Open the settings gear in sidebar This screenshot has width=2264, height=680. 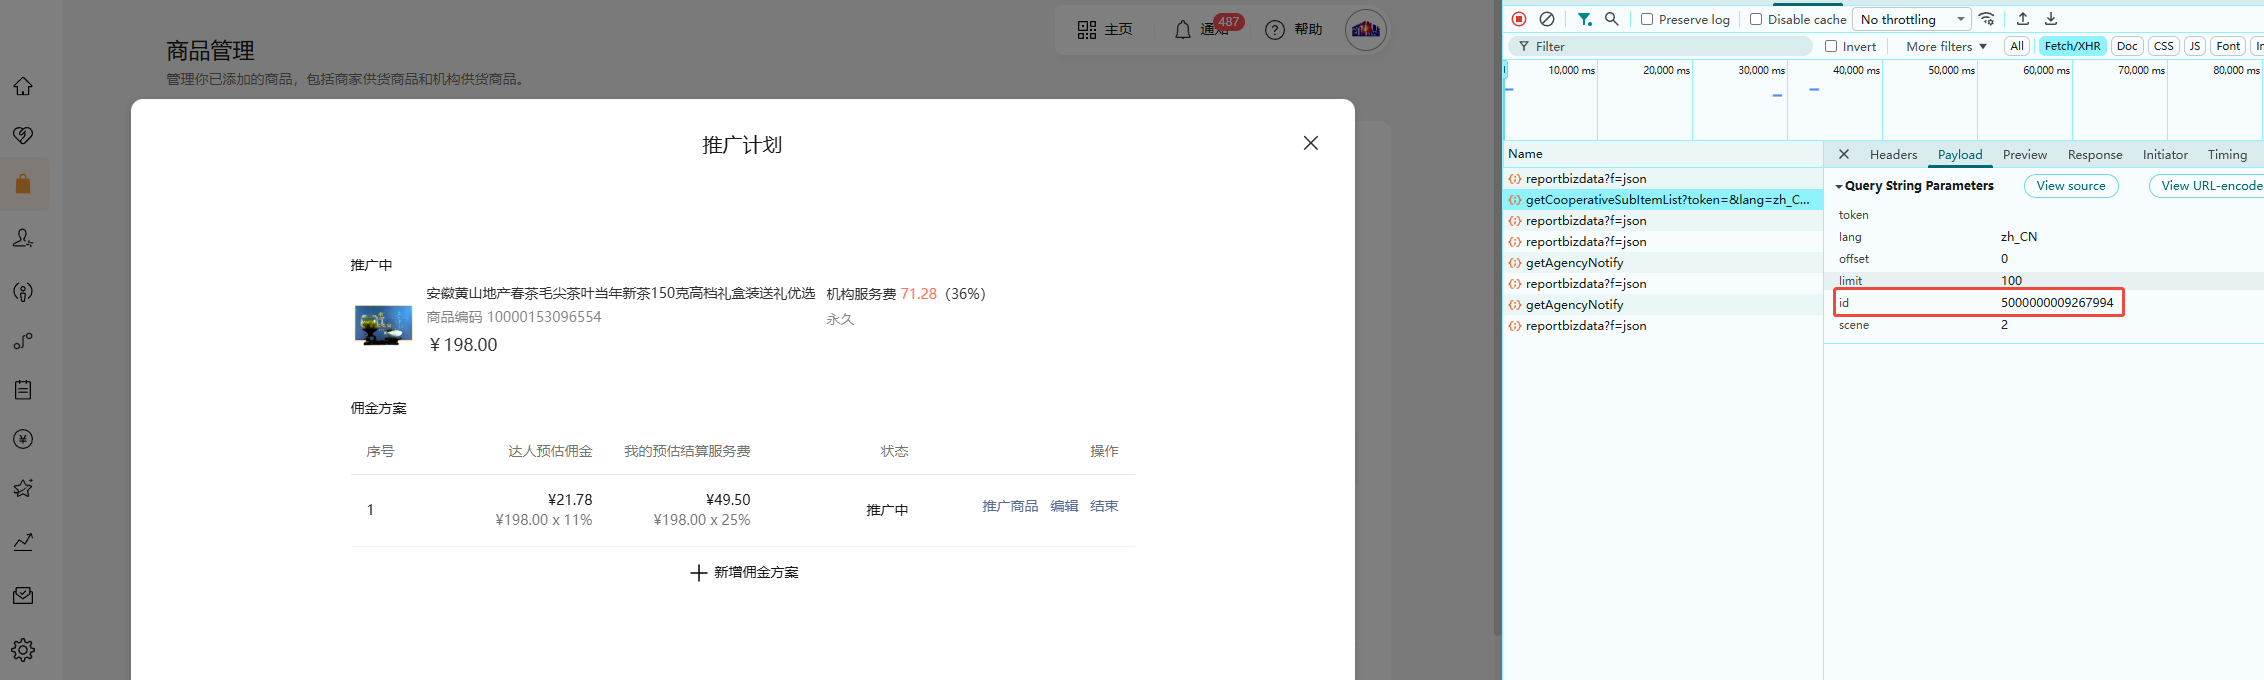[23, 650]
